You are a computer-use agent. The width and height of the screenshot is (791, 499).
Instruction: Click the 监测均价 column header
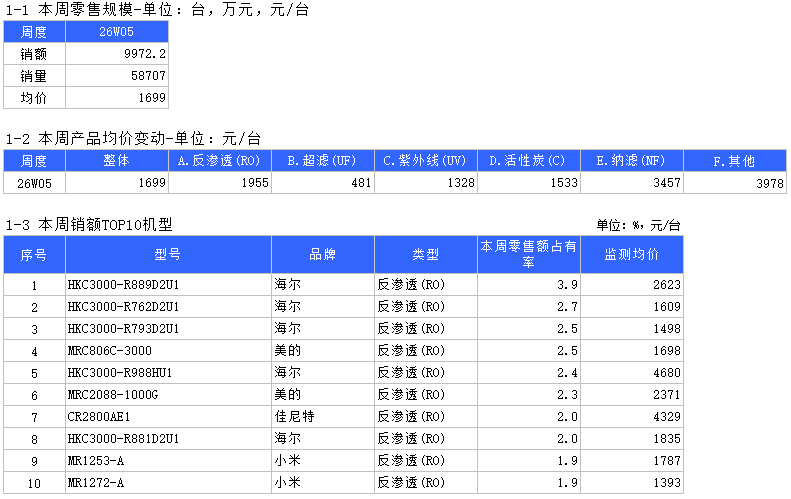pyautogui.click(x=632, y=254)
